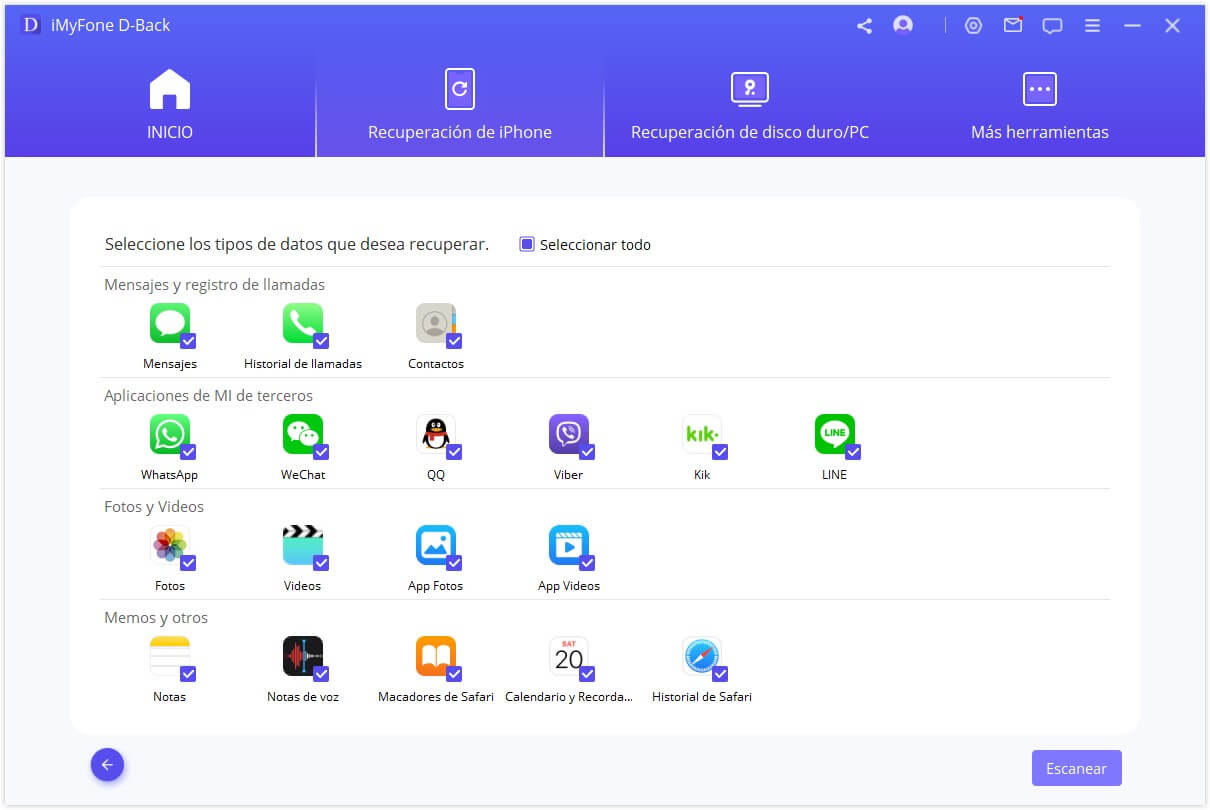Select the Fotos recovery icon
This screenshot has width=1210, height=810.
click(170, 544)
